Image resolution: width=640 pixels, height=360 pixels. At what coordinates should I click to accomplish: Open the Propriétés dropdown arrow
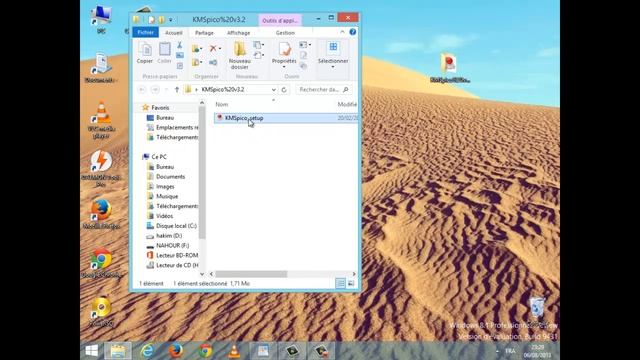pos(284,67)
